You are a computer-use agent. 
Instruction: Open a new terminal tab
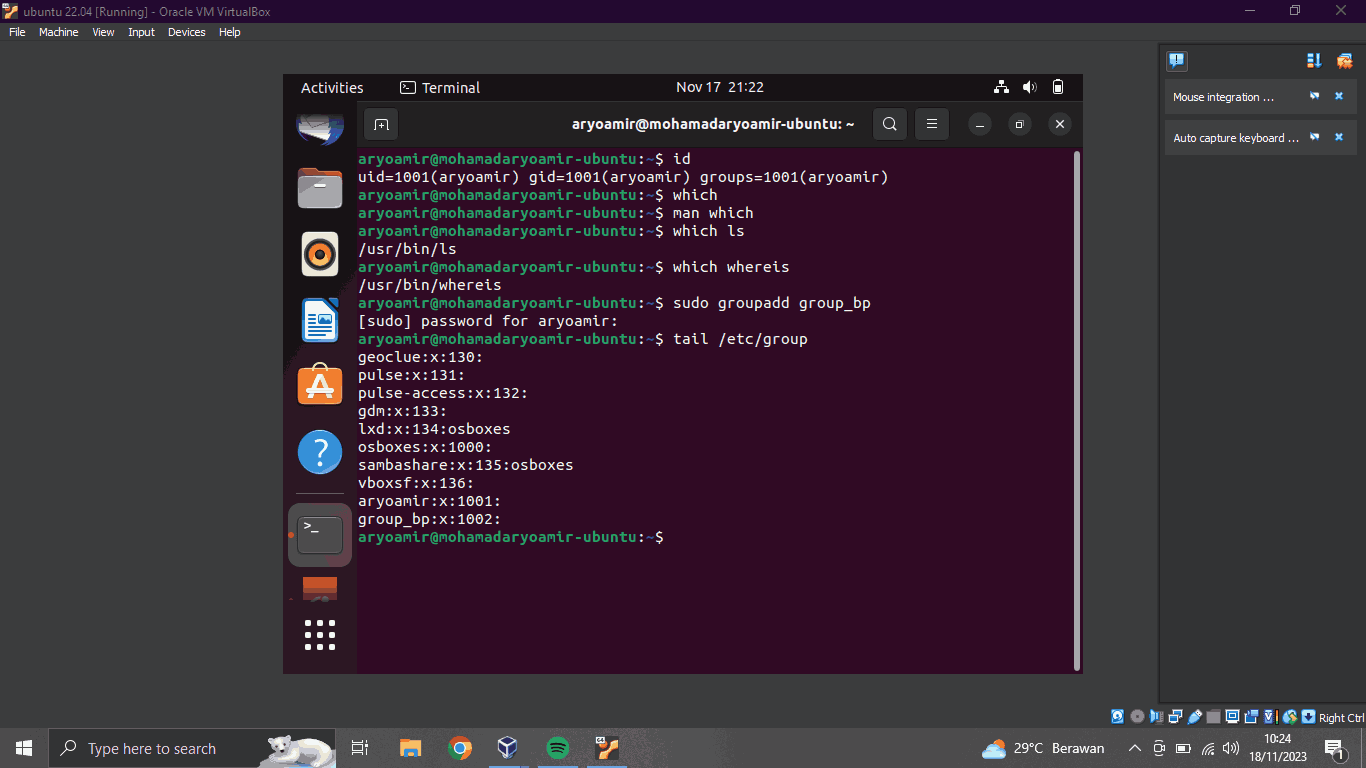[381, 125]
